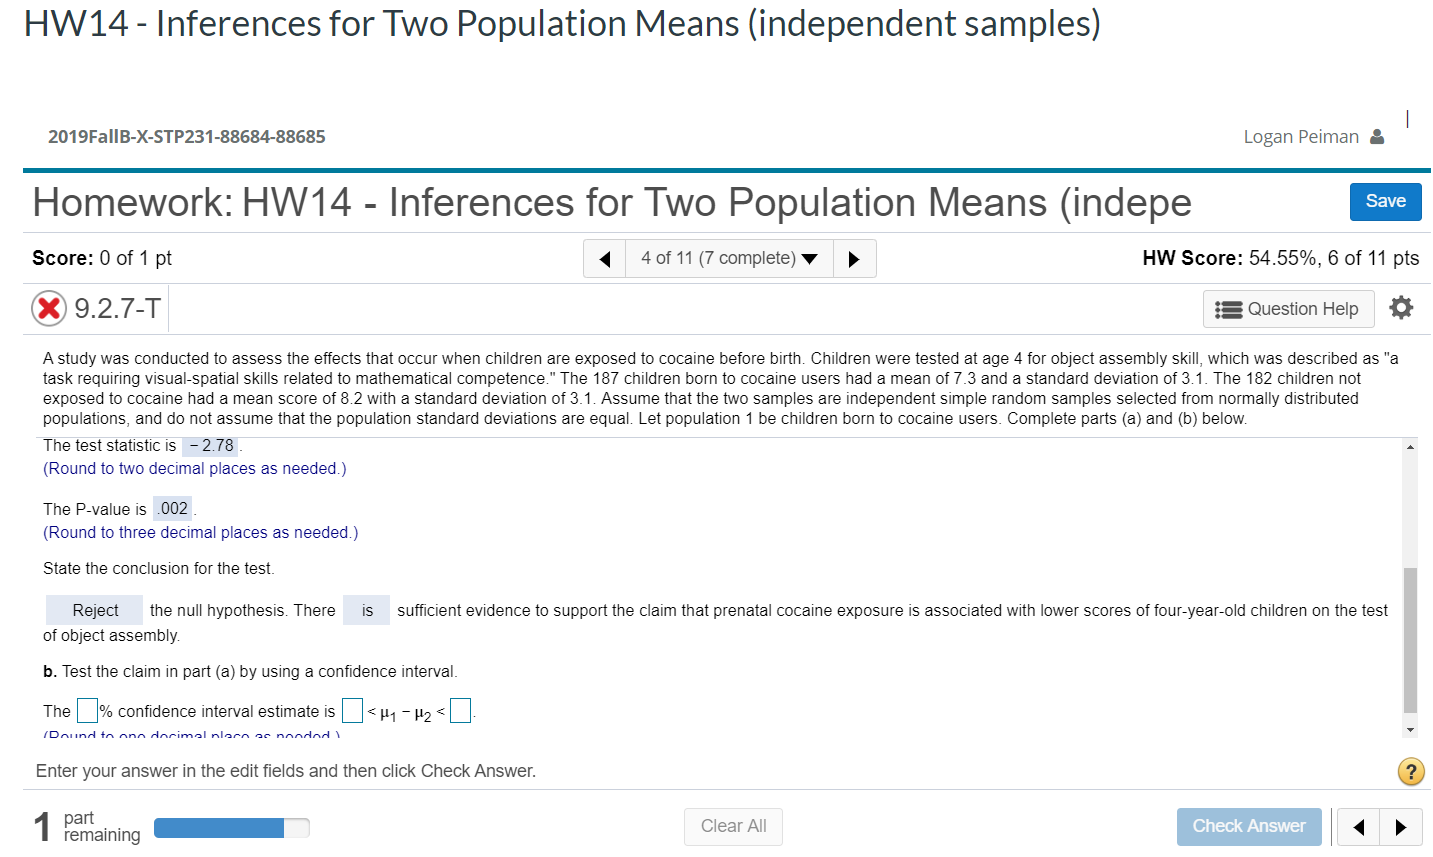The image size is (1433, 857).
Task: Open the settings gear icon
Action: tap(1400, 308)
